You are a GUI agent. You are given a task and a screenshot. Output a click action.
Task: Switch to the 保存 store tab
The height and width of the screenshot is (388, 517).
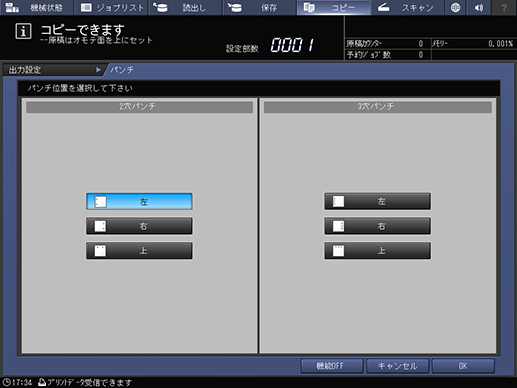(x=259, y=7)
